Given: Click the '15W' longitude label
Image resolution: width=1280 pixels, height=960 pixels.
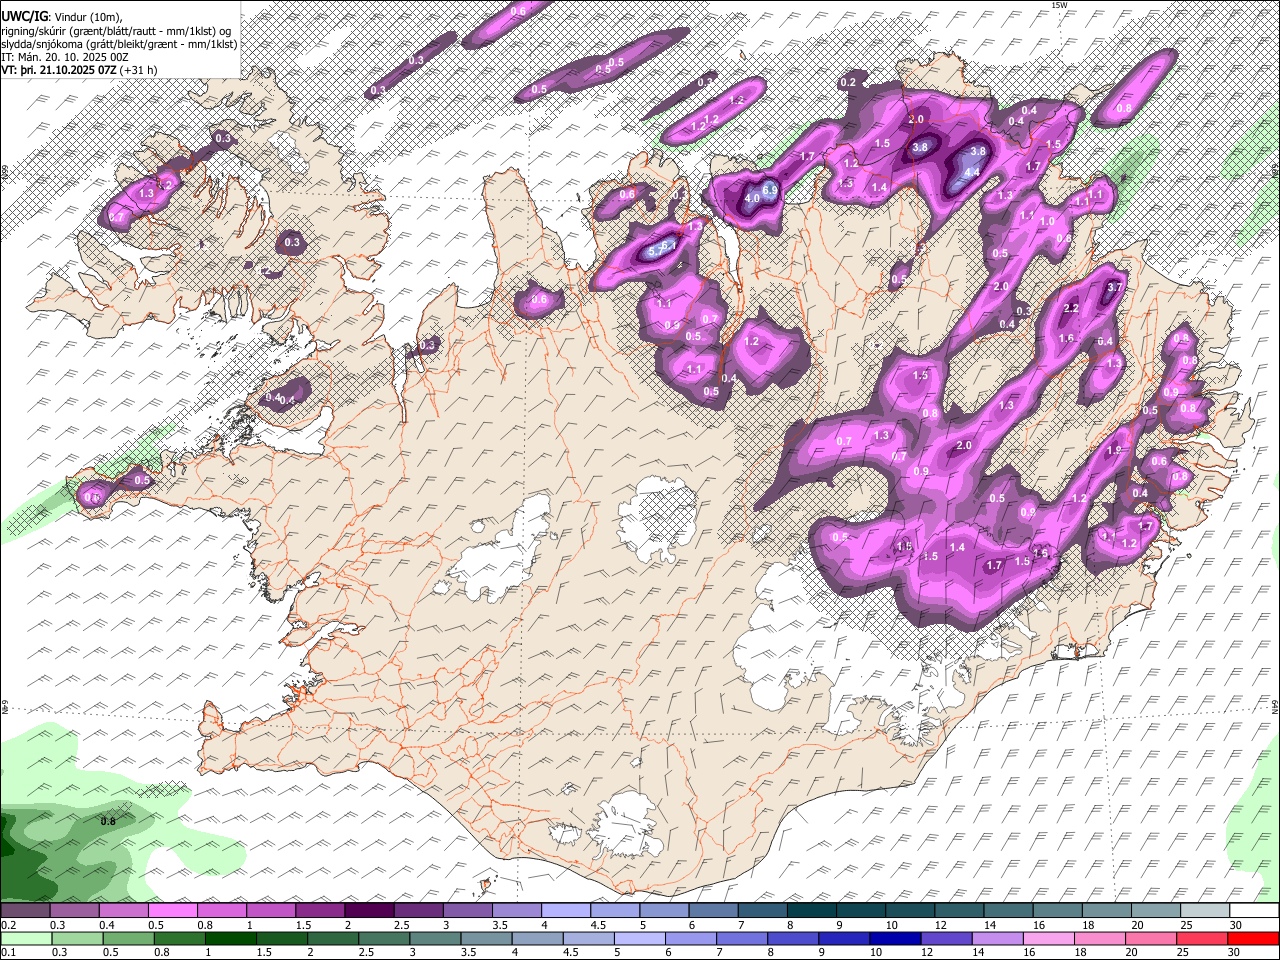Looking at the screenshot, I should [1059, 5].
